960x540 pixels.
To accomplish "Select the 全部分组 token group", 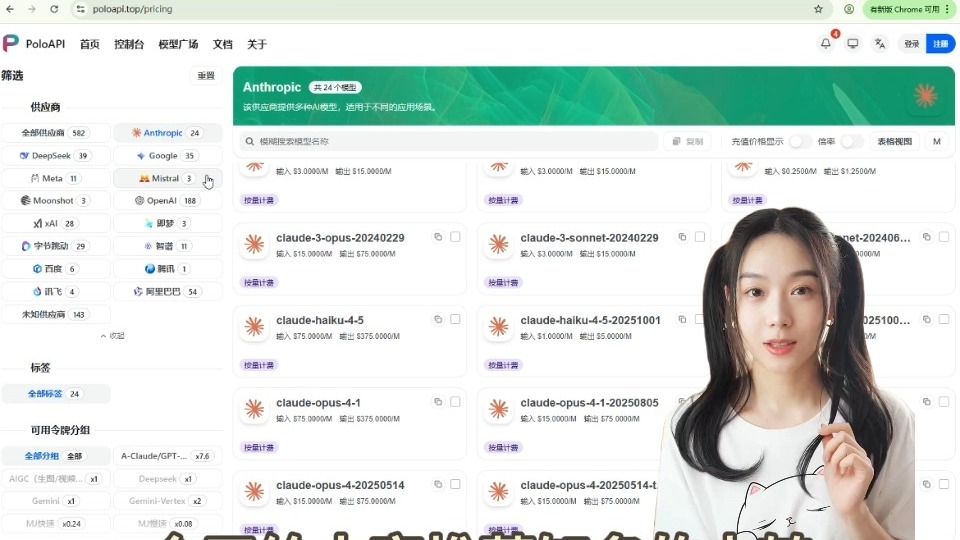I will [56, 456].
